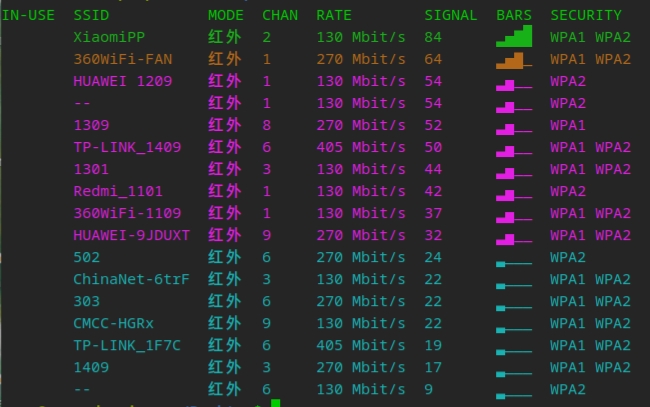Click the BARS column header
The width and height of the screenshot is (650, 407).
514,15
